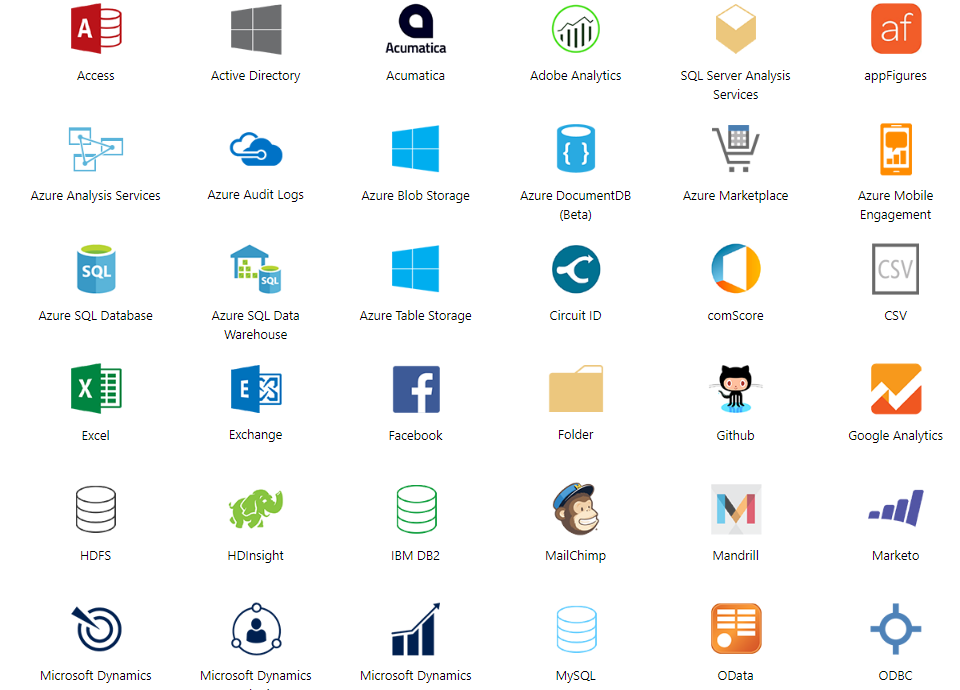Click the Acumatica icon
Screen dimensions: 960x690
pyautogui.click(x=416, y=28)
